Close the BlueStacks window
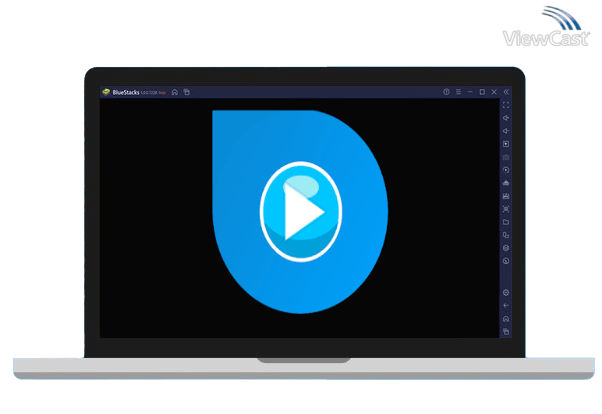The width and height of the screenshot is (602, 414). [x=494, y=92]
